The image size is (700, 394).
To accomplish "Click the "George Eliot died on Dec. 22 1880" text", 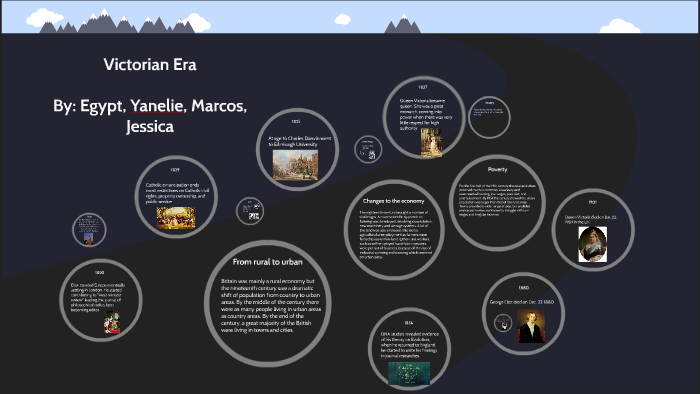I will (x=521, y=302).
